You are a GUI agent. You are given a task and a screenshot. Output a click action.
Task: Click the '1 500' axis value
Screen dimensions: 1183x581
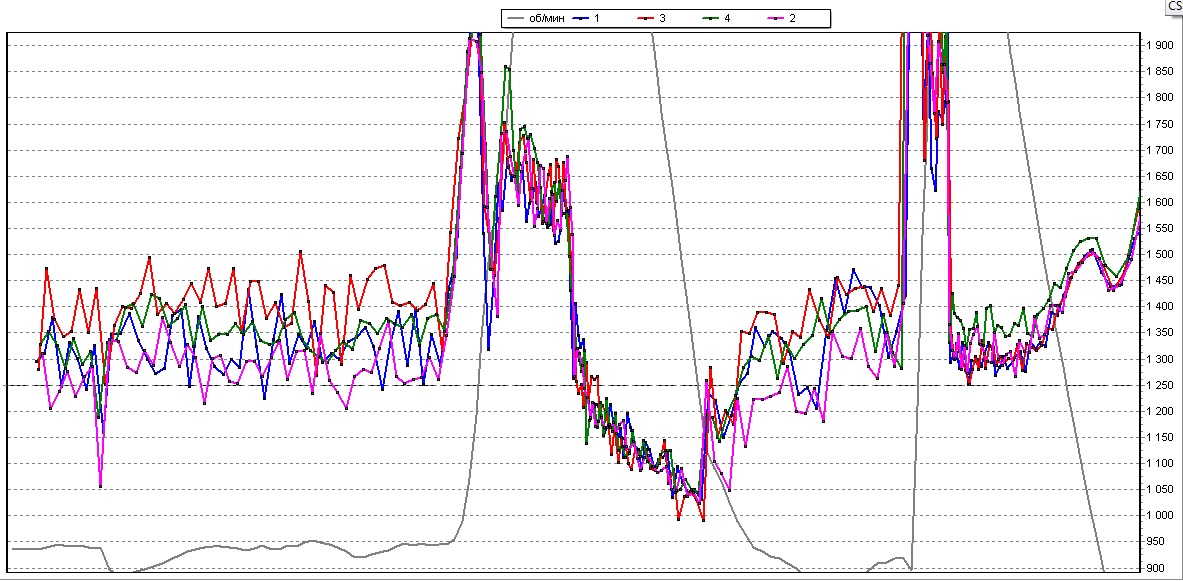[x=1159, y=254]
